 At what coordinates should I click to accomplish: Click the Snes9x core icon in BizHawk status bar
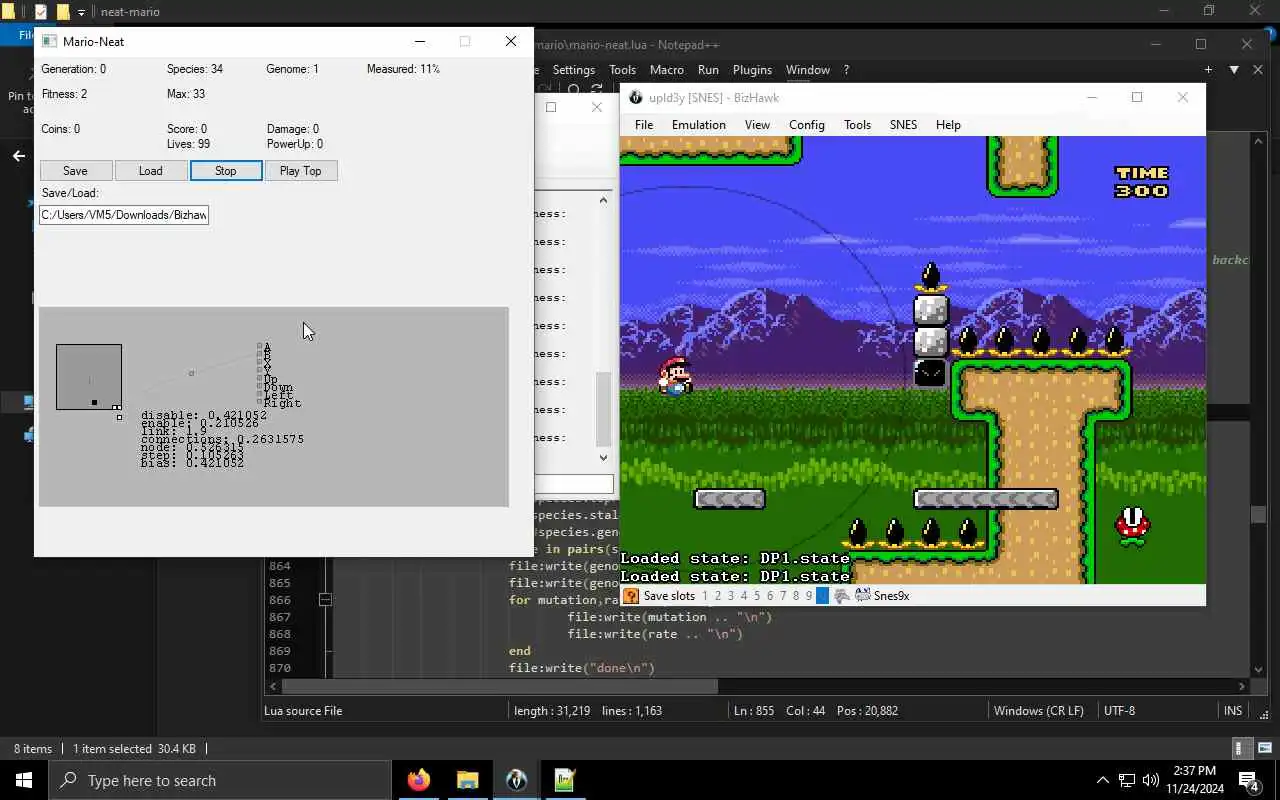coord(862,596)
